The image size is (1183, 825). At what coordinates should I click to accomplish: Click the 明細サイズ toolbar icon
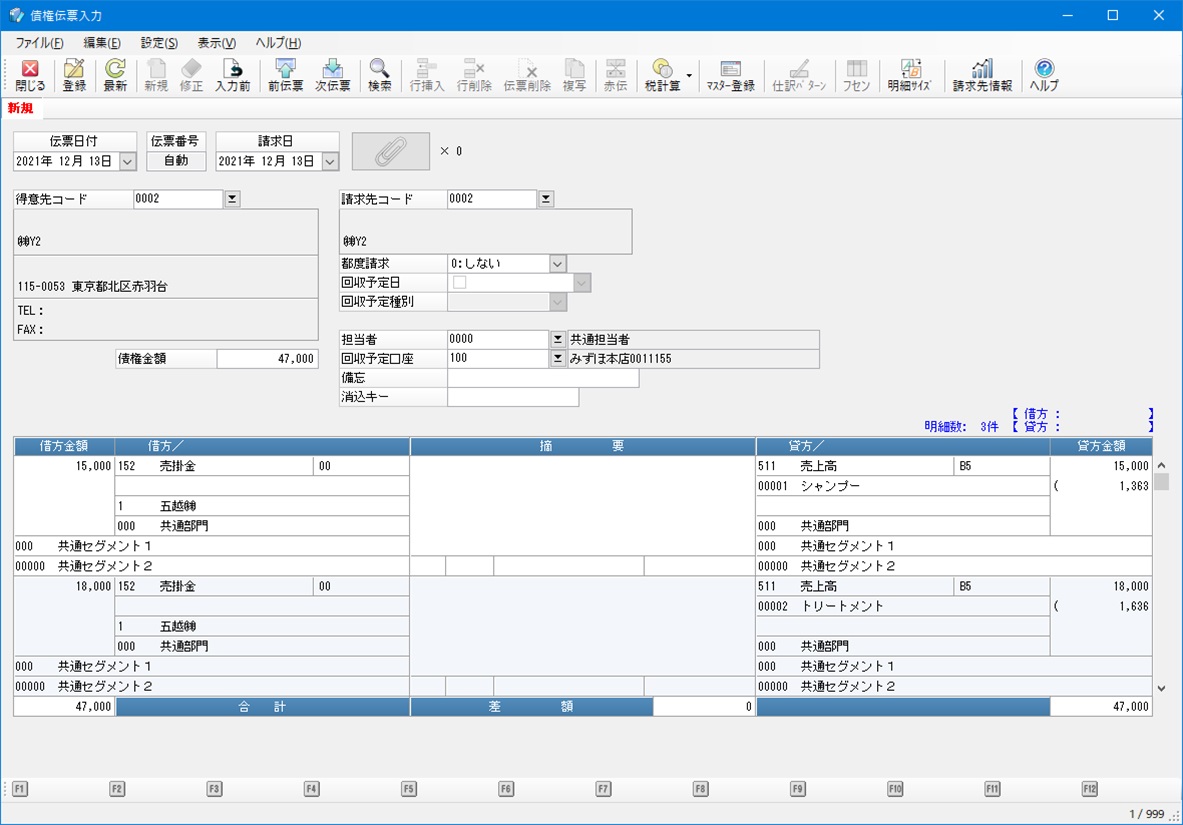pyautogui.click(x=909, y=75)
